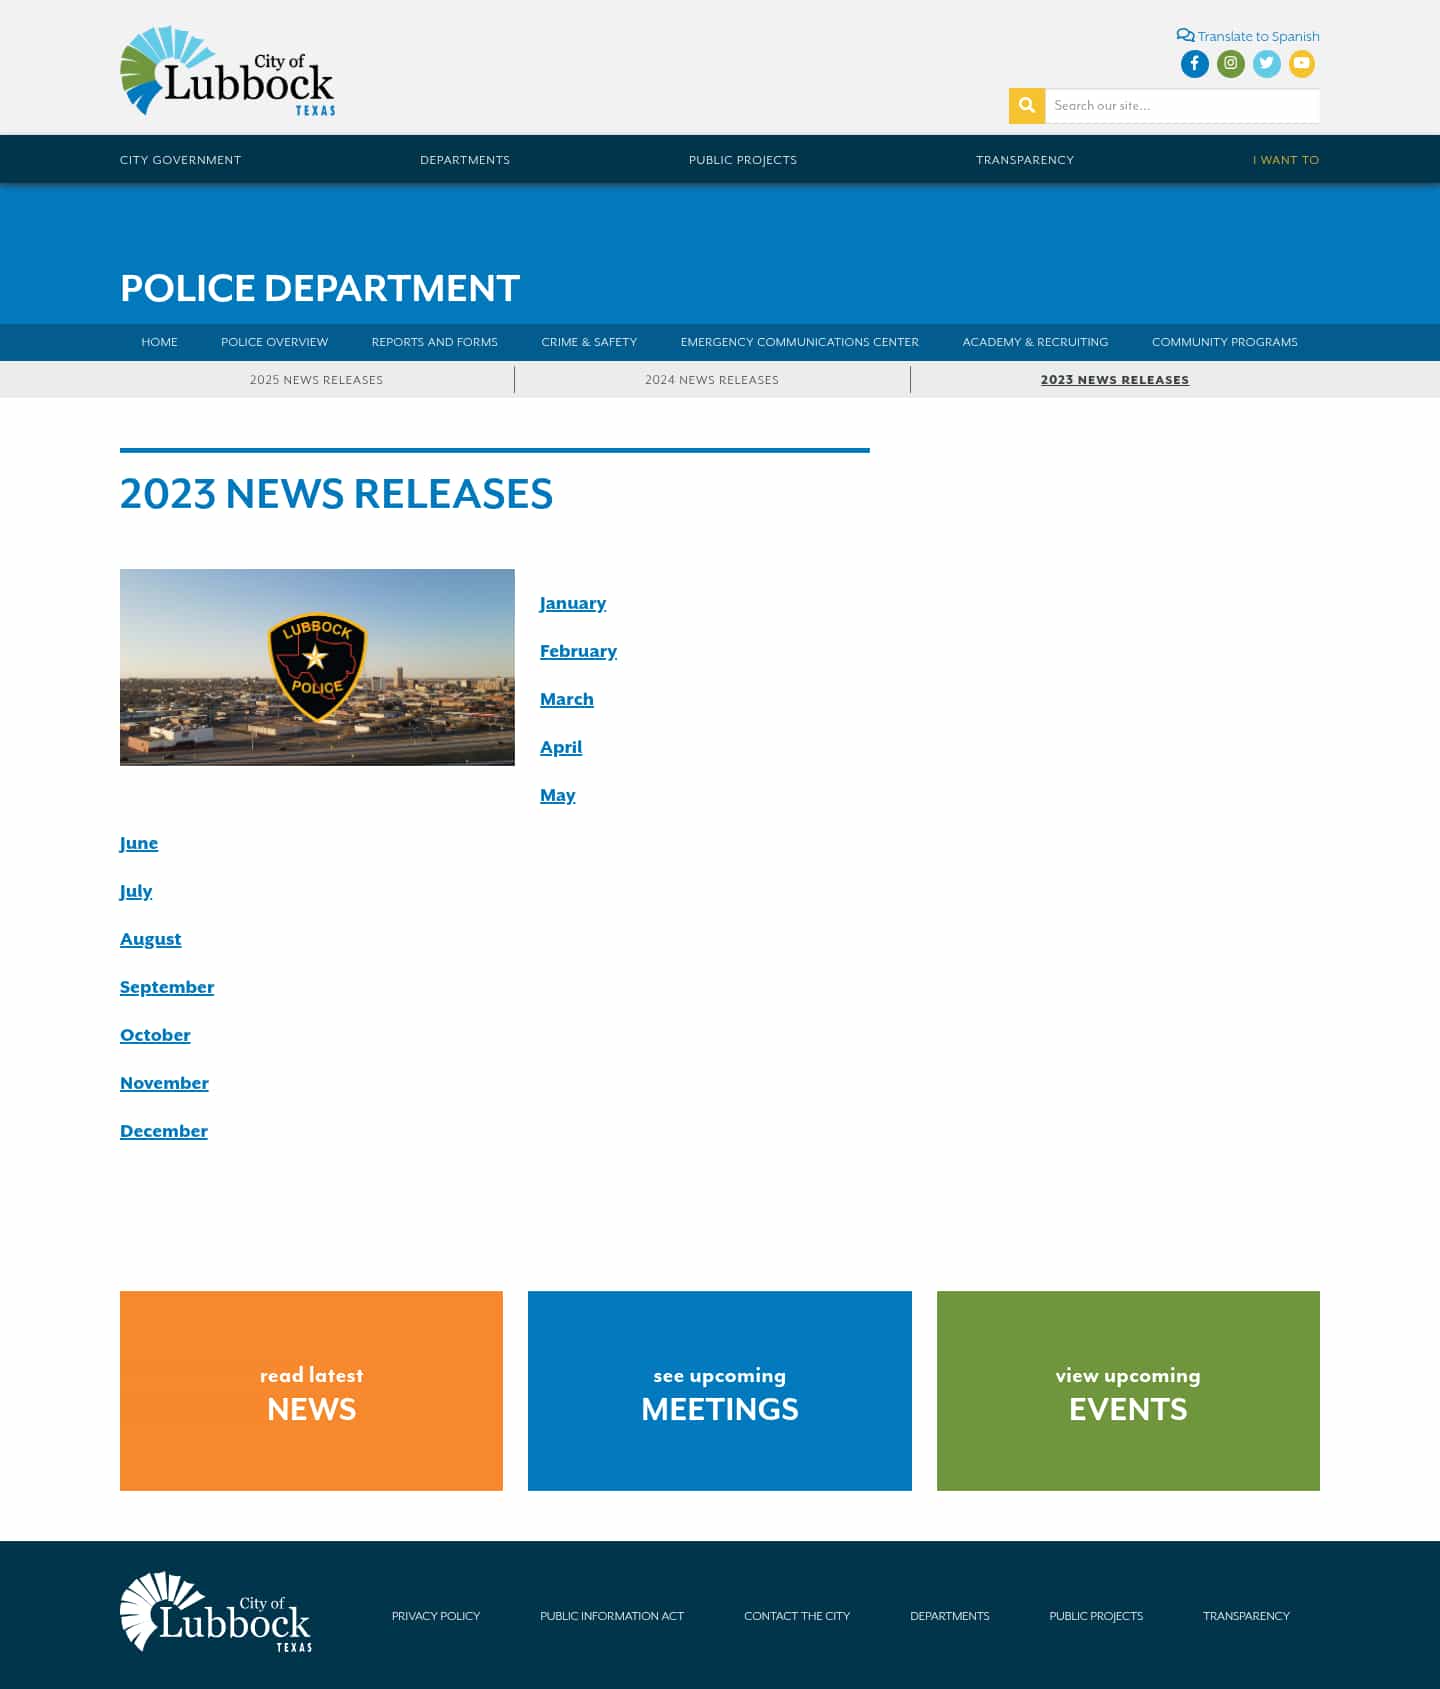Open the City Government menu
Screen dimensions: 1440x1689
coord(180,160)
